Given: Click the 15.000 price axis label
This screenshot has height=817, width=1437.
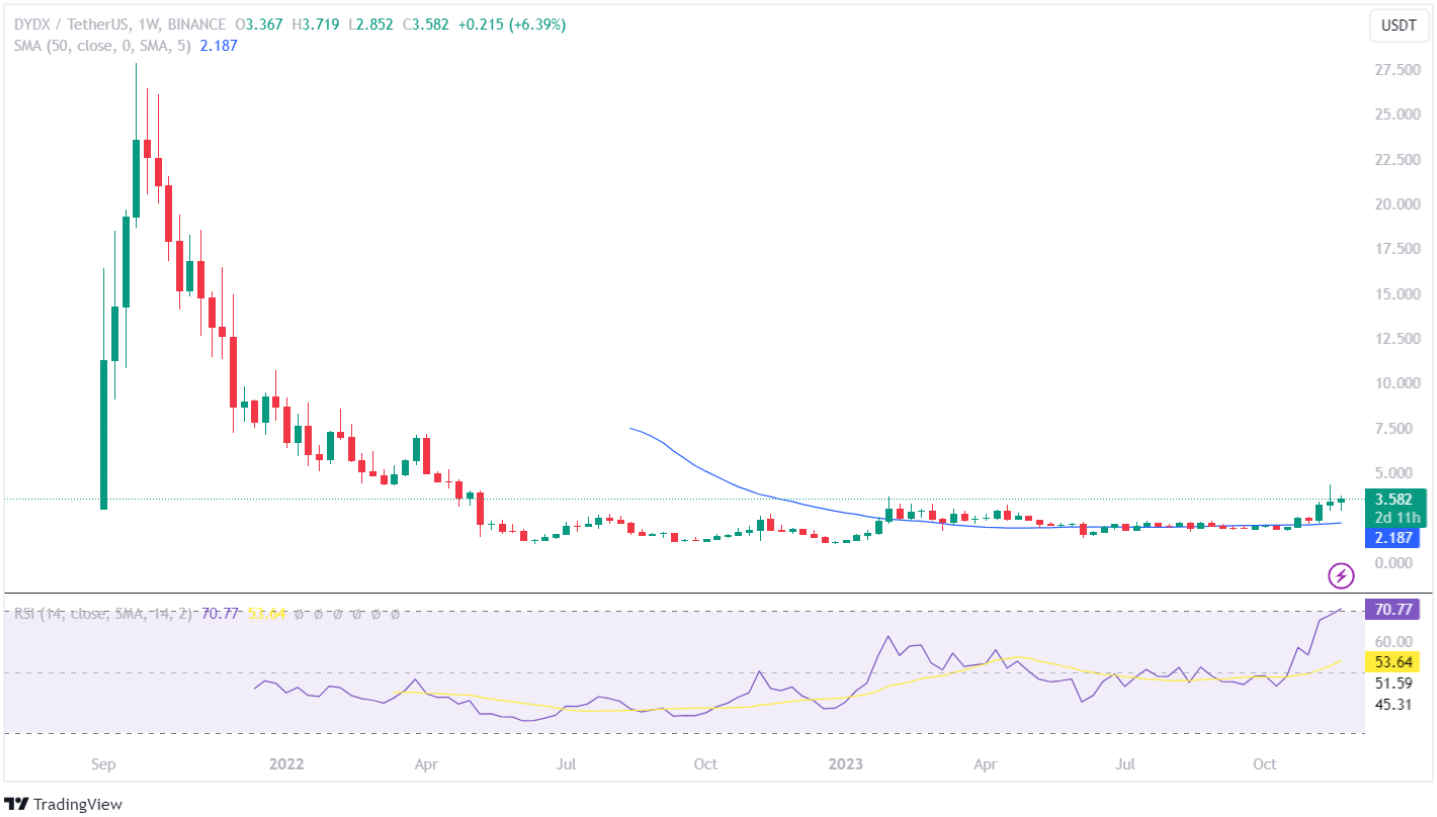Looking at the screenshot, I should click(1396, 294).
